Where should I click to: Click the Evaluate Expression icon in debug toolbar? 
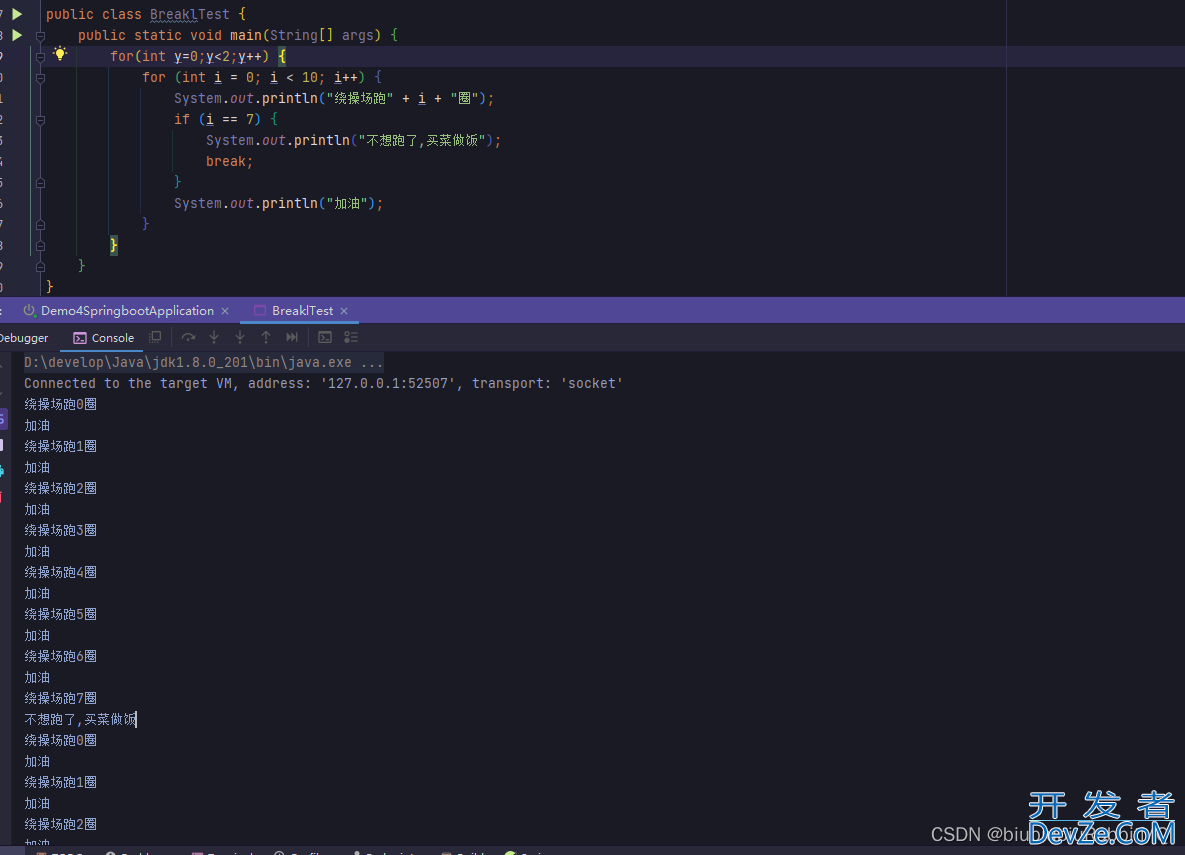325,337
